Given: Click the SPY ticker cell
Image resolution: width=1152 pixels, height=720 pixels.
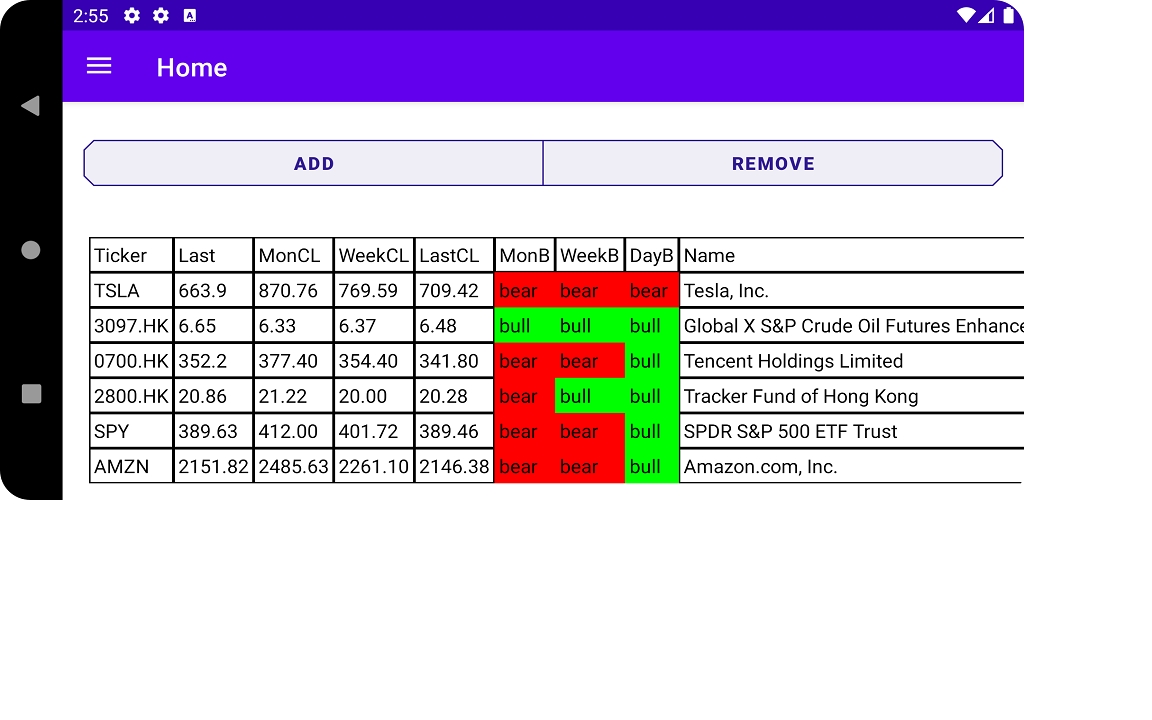Looking at the screenshot, I should [x=132, y=432].
